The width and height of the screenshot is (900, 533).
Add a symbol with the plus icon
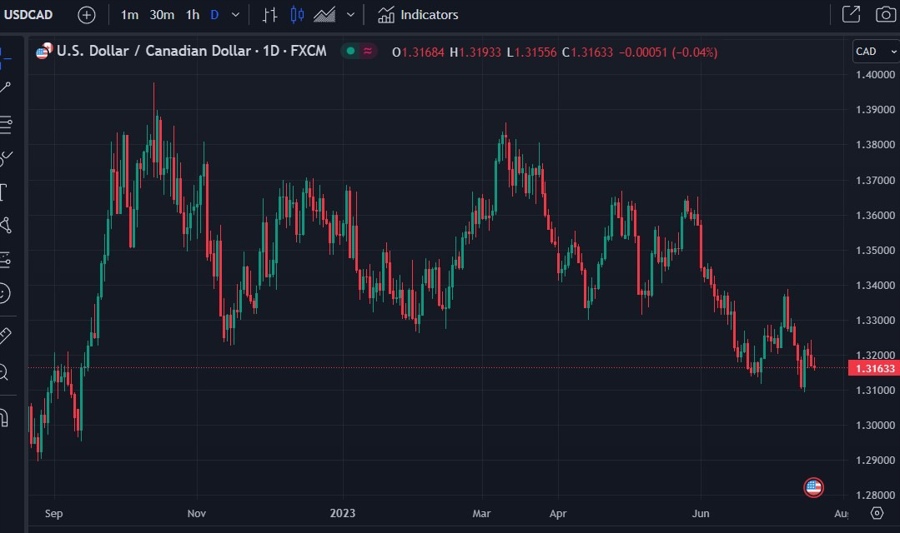pyautogui.click(x=87, y=15)
